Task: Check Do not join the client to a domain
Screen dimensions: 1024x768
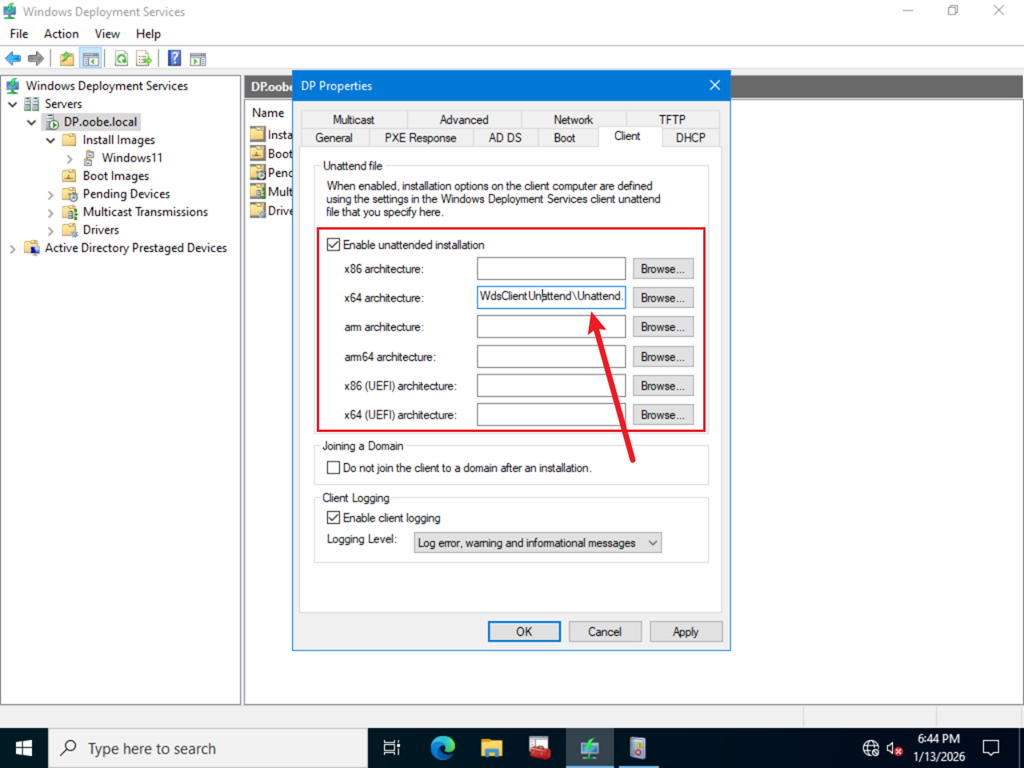Action: point(333,468)
